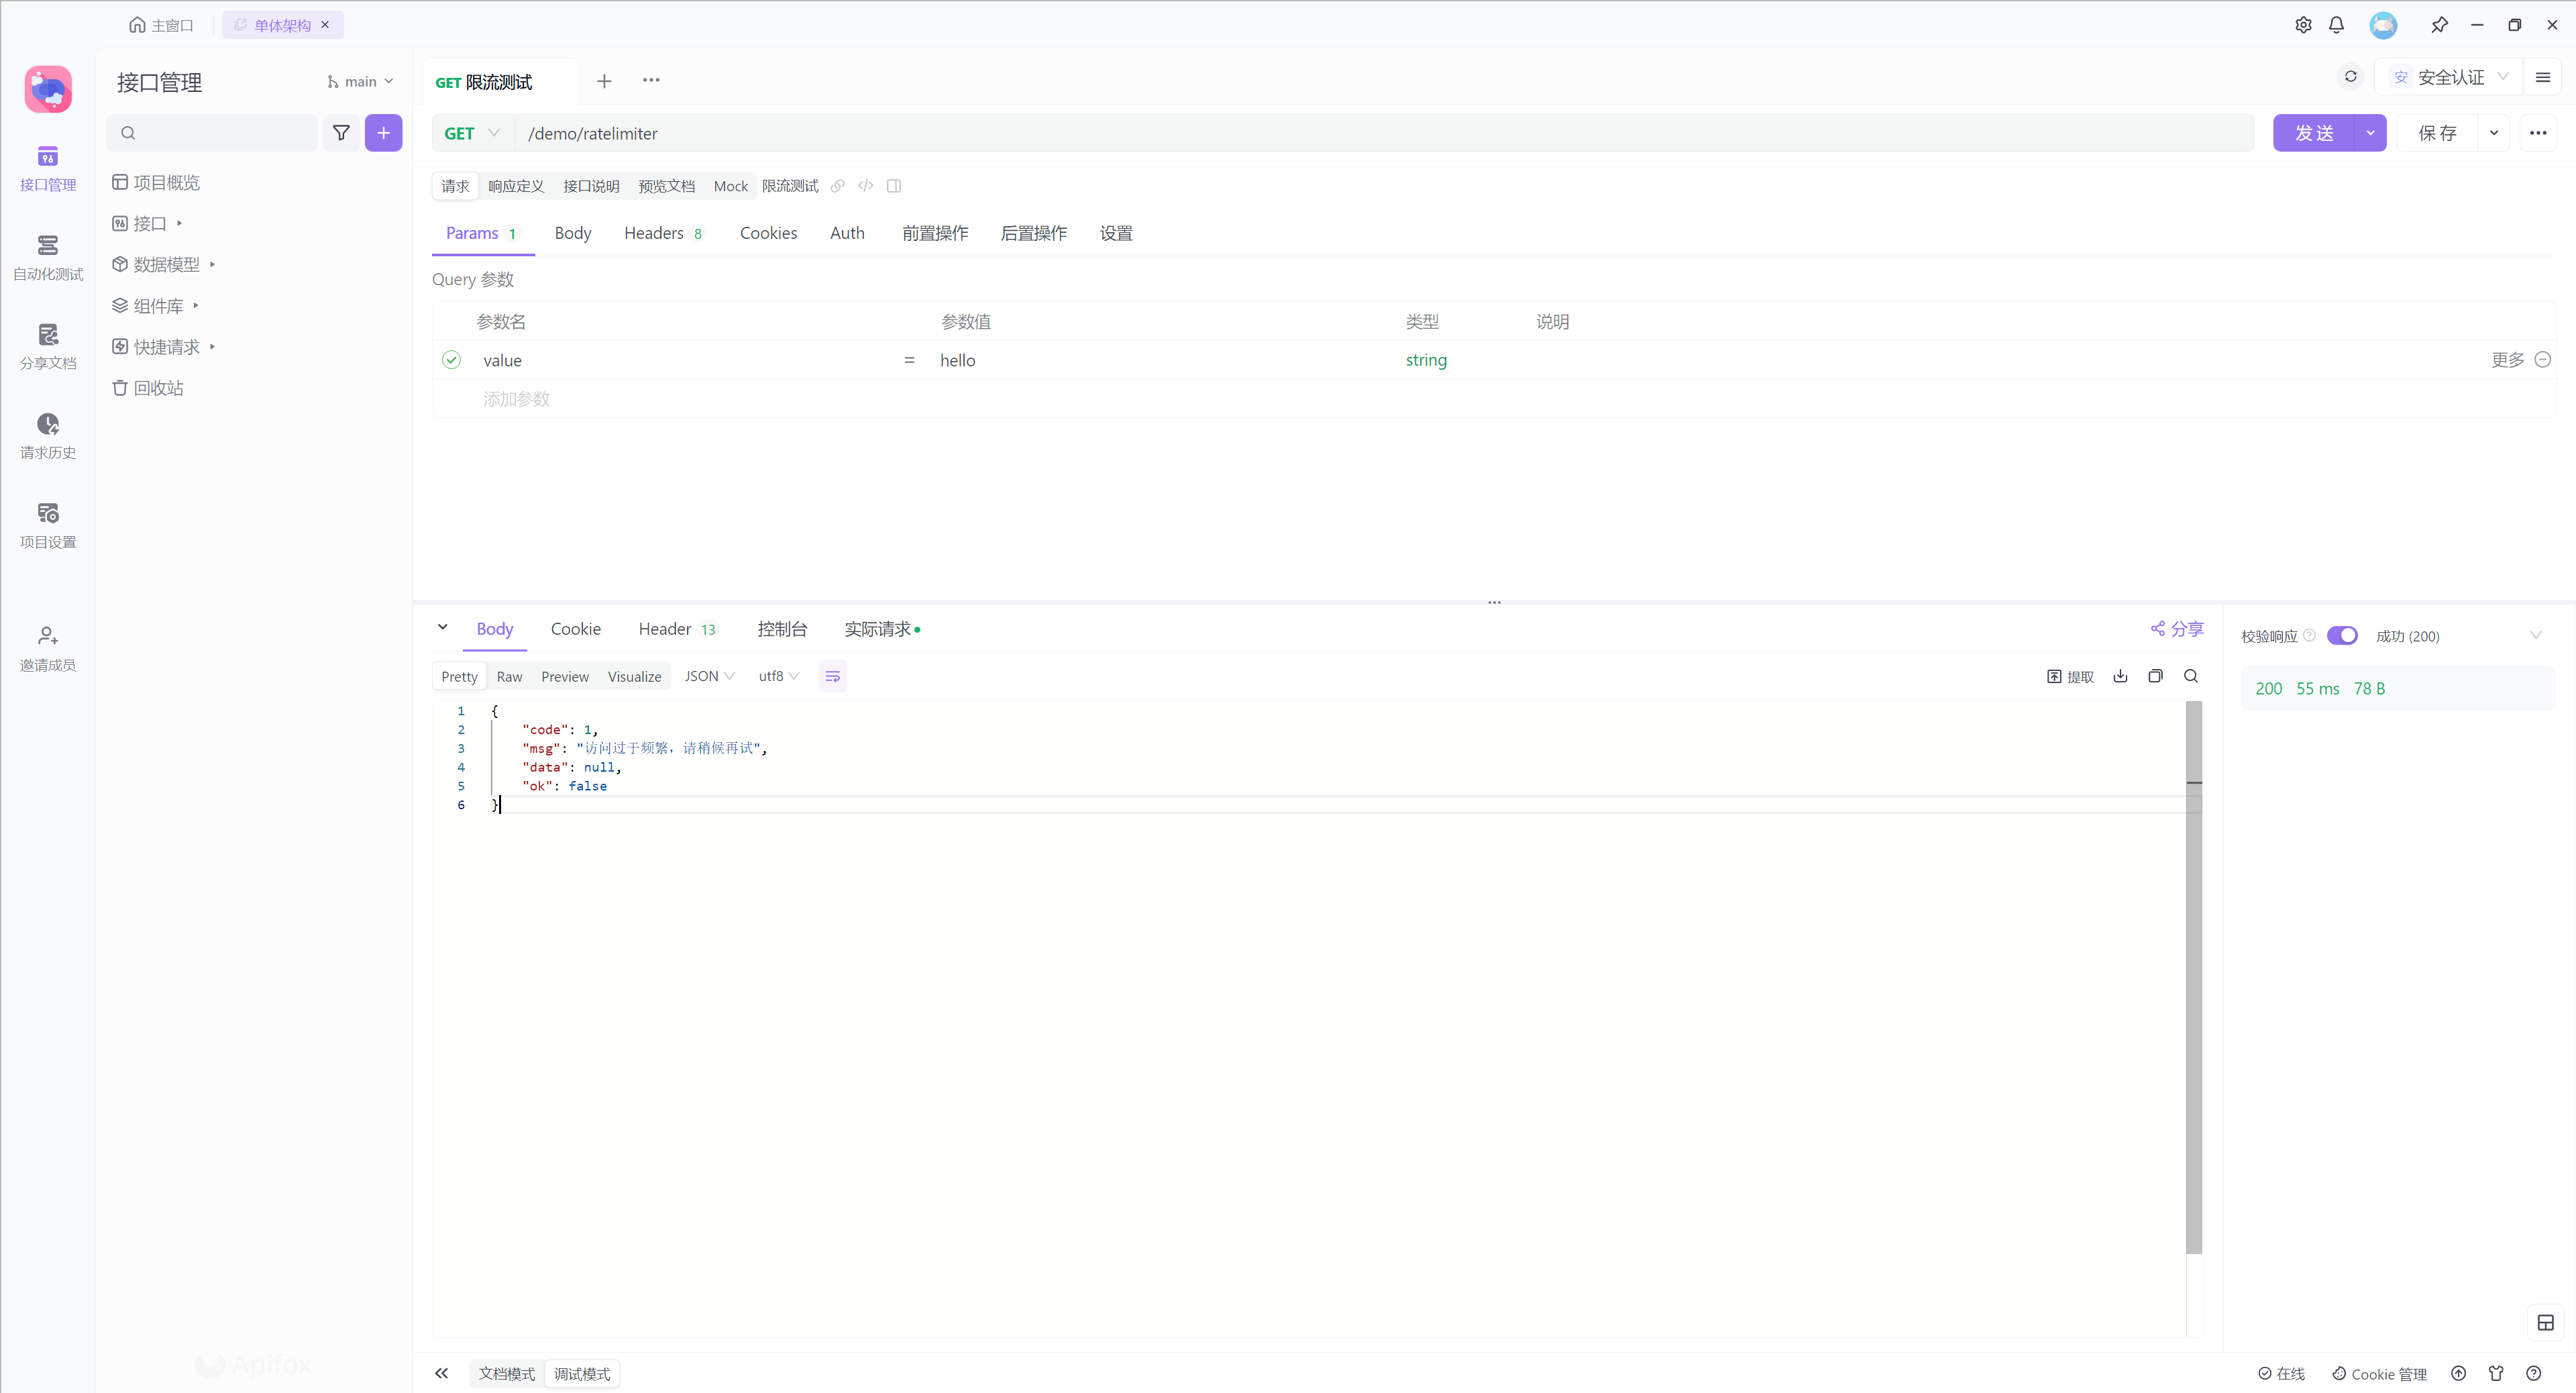This screenshot has height=1393, width=2576.
Task: Open the notifications bell
Action: [x=2336, y=25]
